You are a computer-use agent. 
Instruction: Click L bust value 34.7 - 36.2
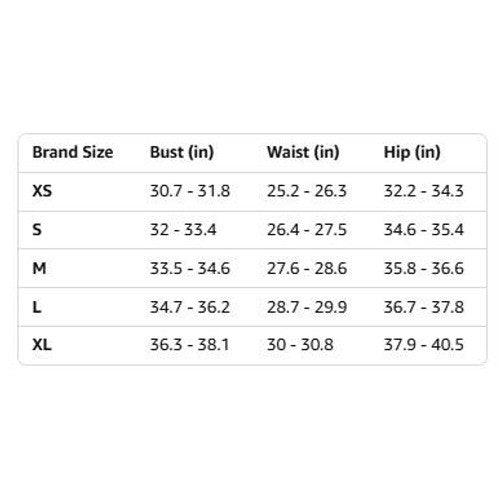click(x=190, y=307)
